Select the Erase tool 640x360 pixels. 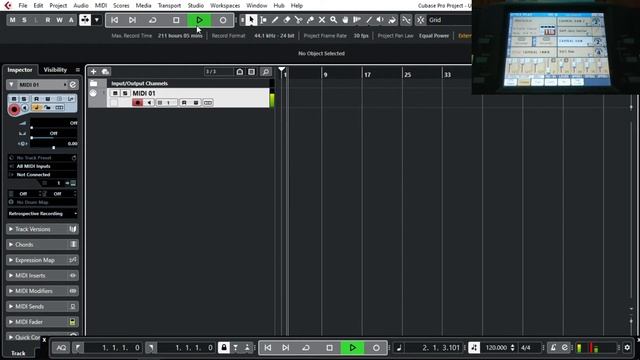287,20
